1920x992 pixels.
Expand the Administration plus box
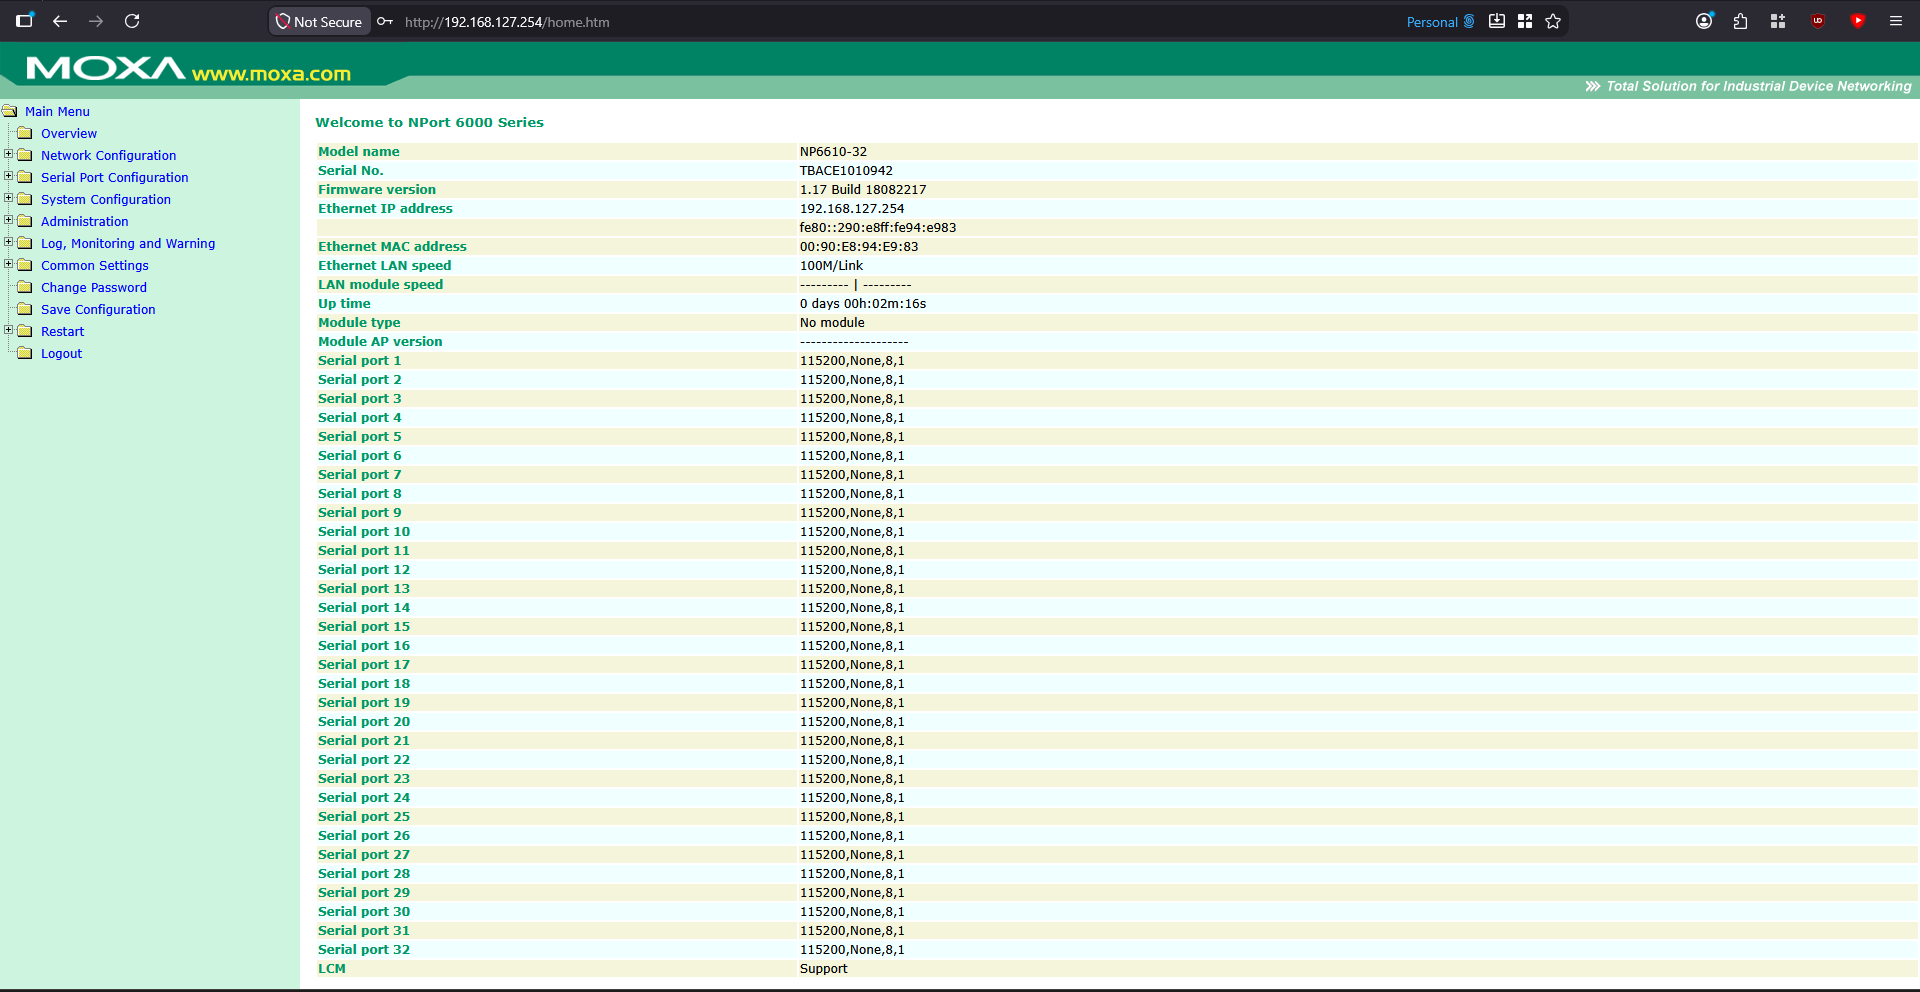point(9,220)
